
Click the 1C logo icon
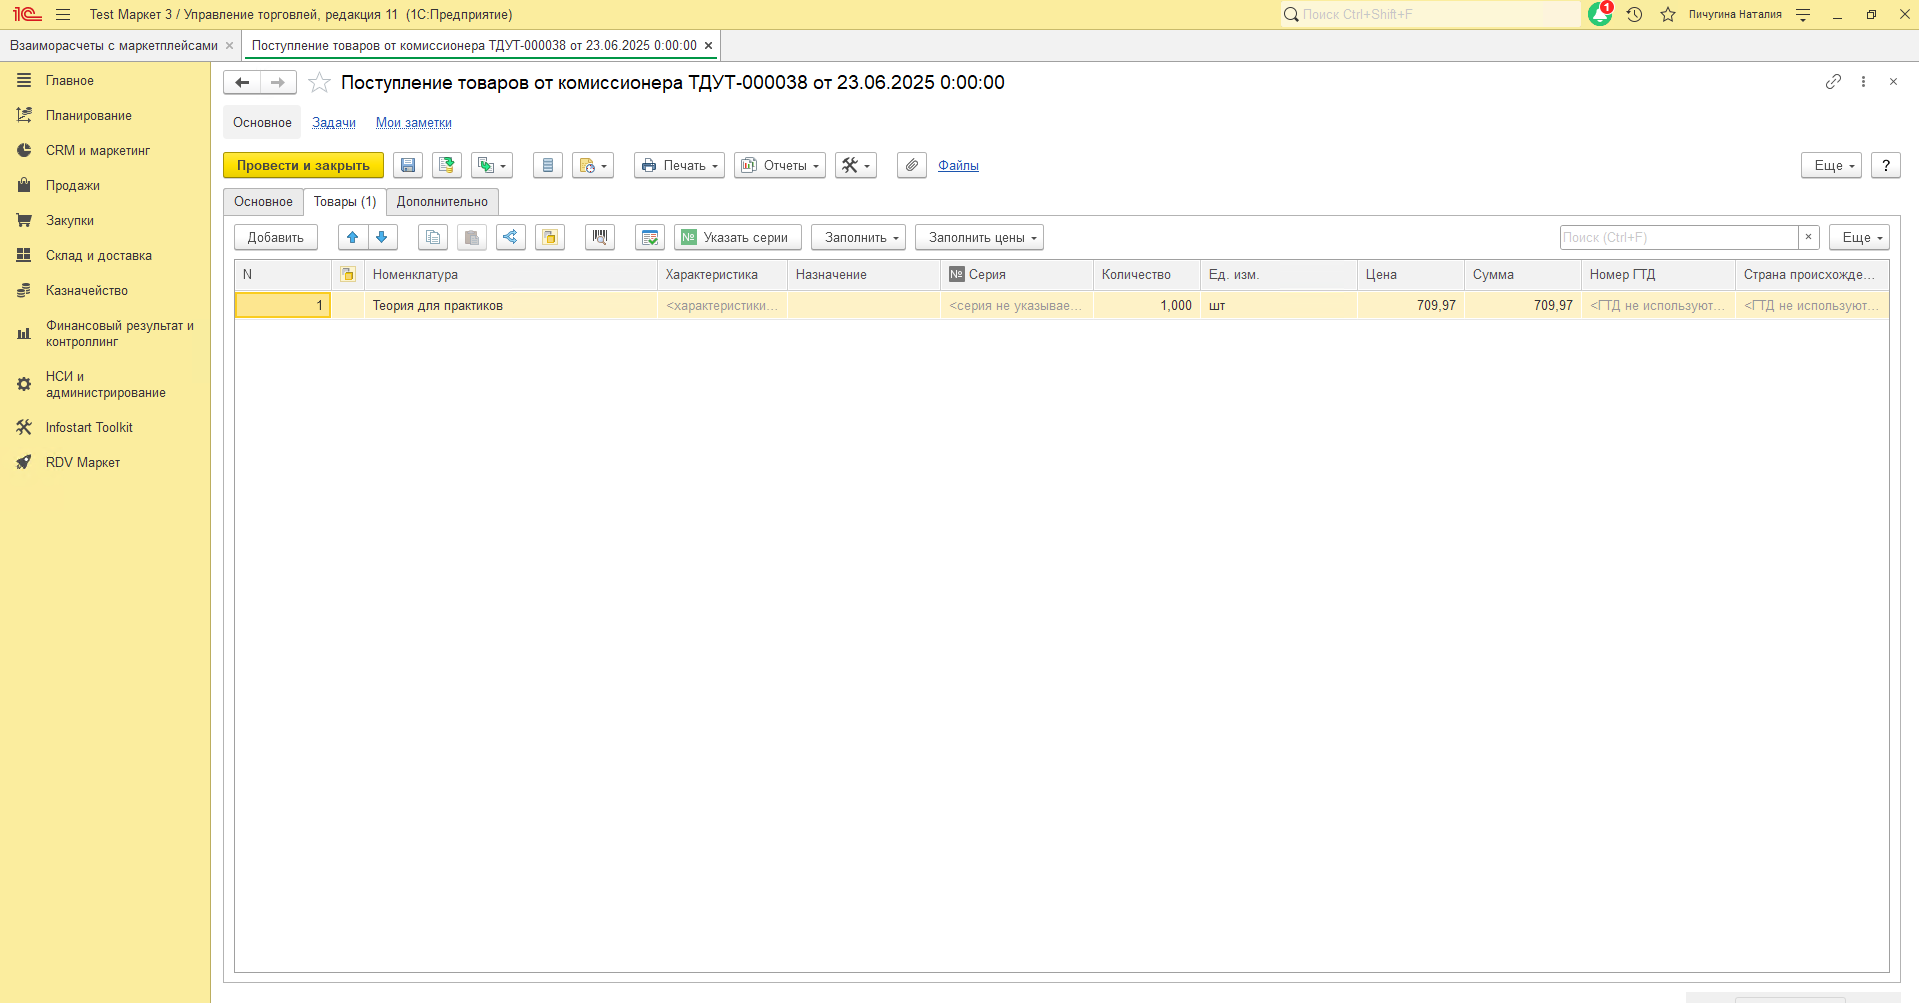pyautogui.click(x=27, y=14)
